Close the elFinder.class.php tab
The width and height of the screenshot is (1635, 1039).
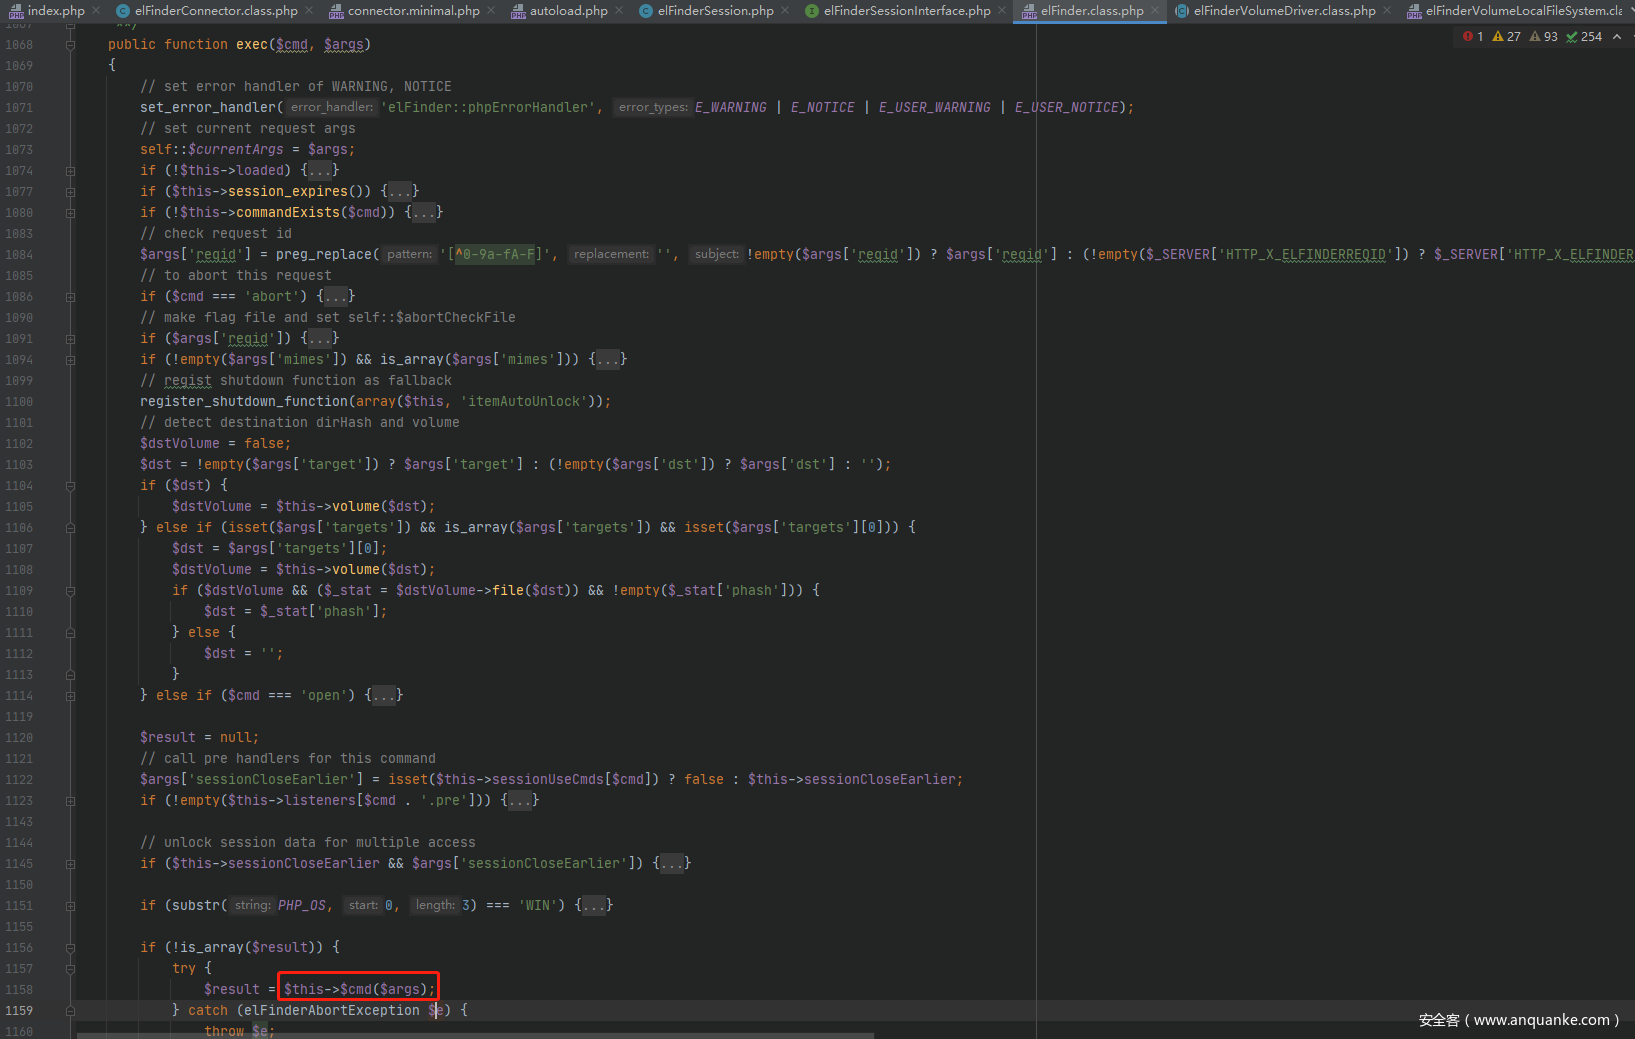(x=1156, y=11)
